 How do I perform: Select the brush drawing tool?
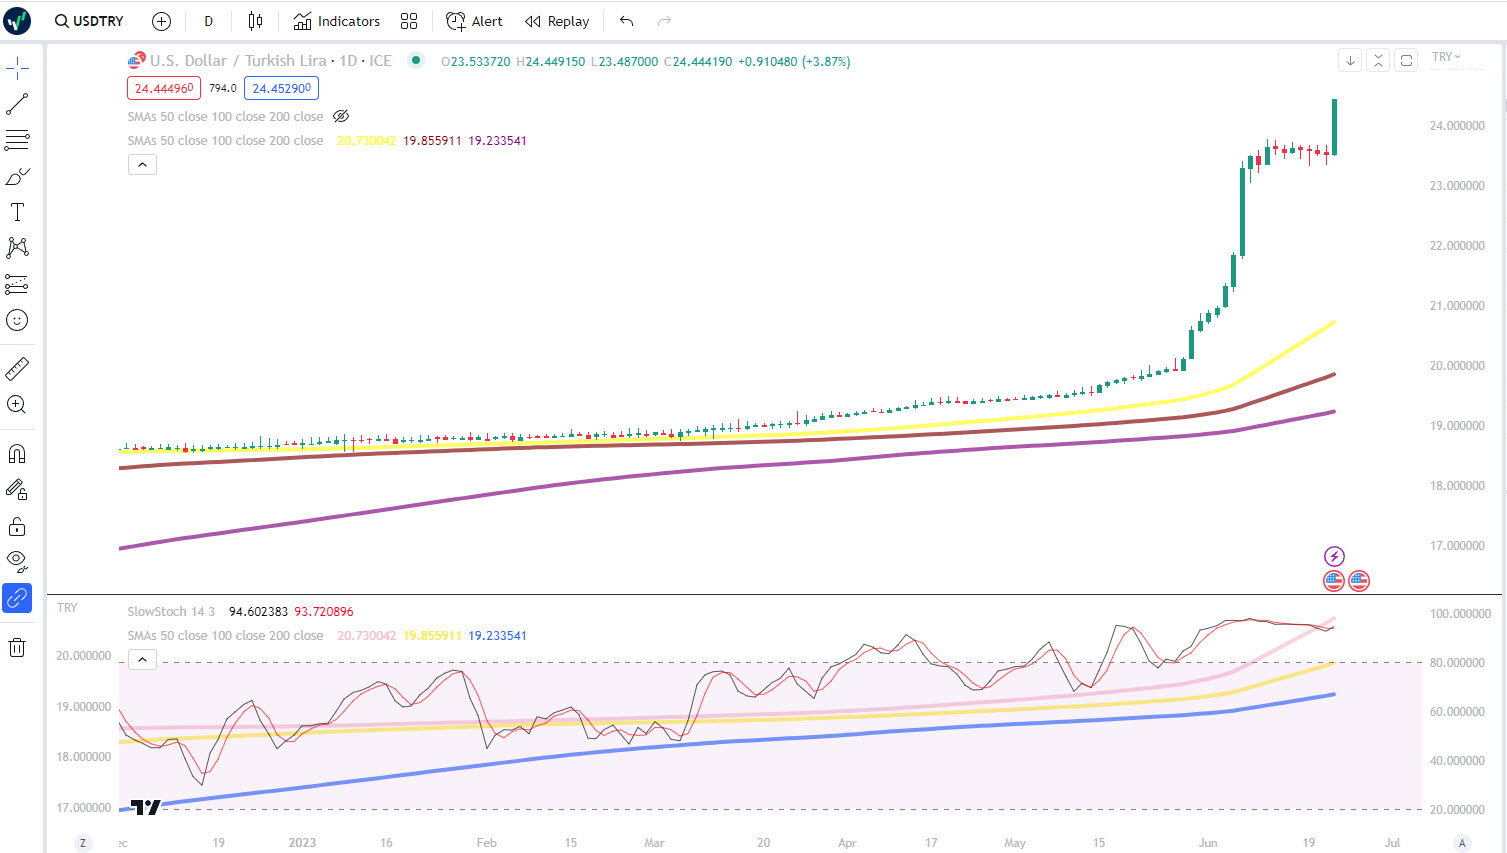pos(17,176)
